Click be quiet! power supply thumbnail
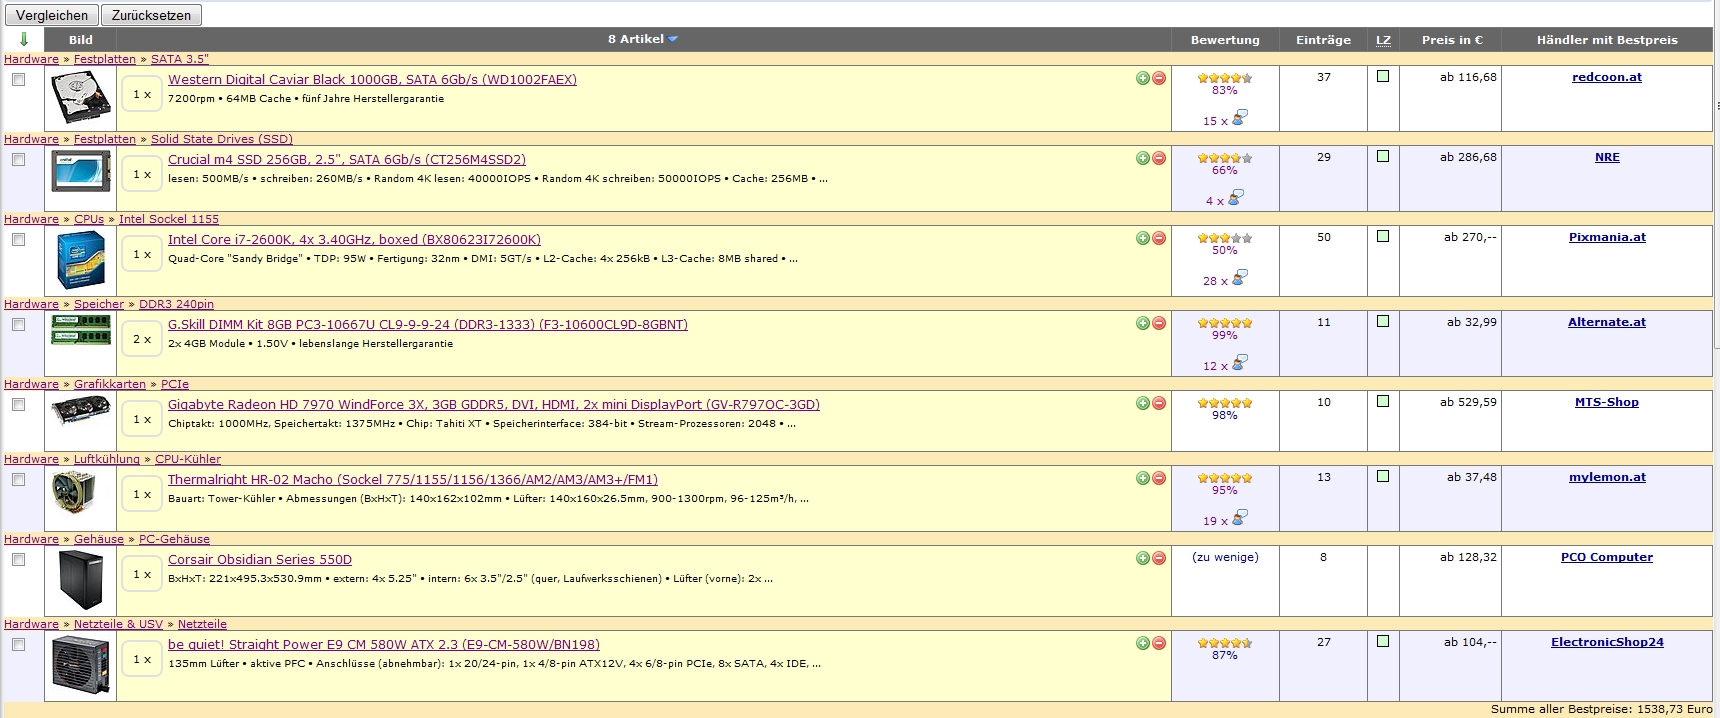Viewport: 1720px width, 718px height. coord(81,664)
